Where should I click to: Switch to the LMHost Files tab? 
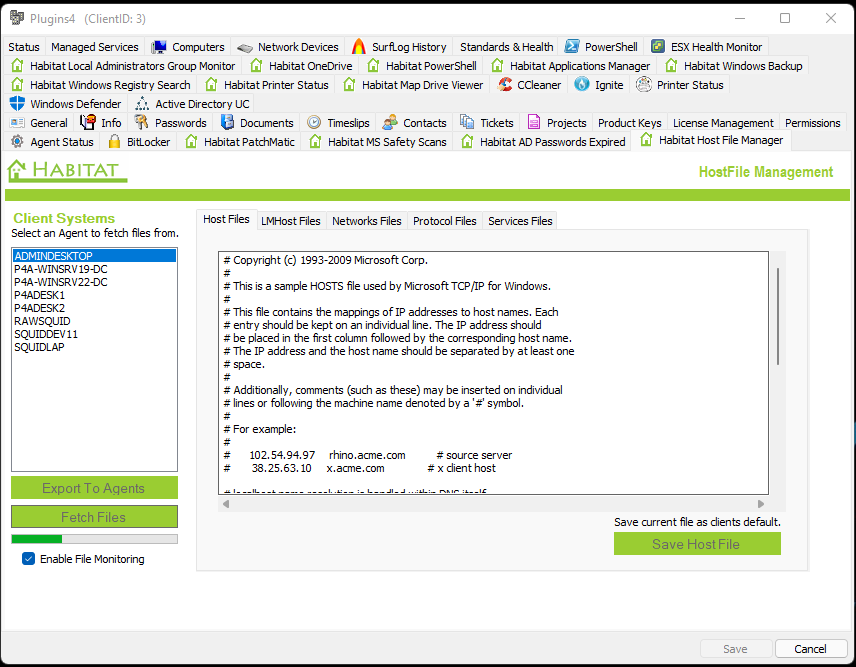pos(290,221)
